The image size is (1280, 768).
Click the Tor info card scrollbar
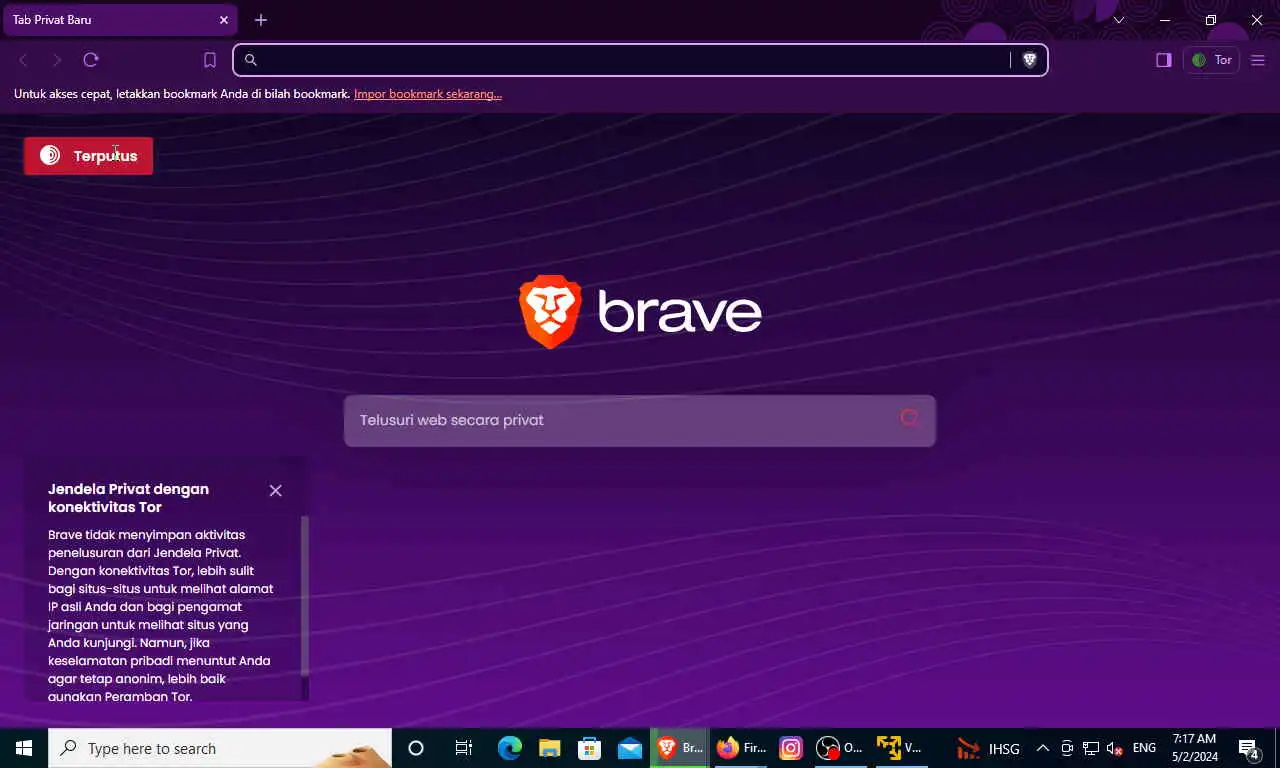coord(305,595)
